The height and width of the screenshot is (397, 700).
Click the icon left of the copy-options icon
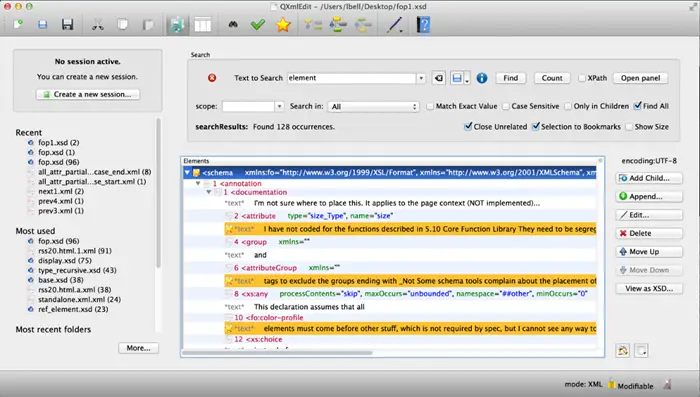coord(623,351)
